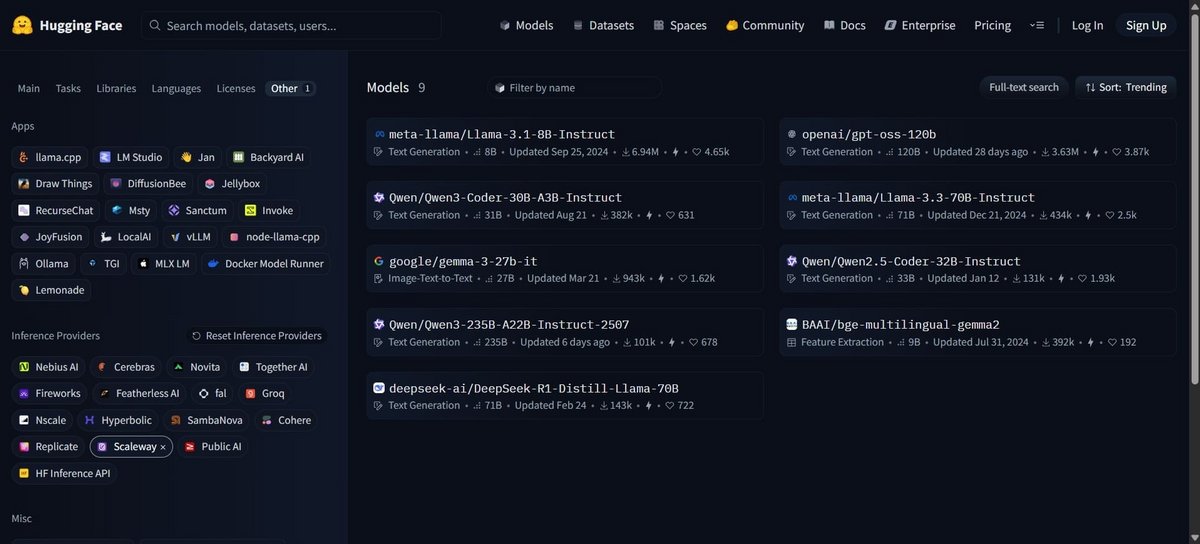Click the Log In link
Screen dimensions: 1200x544
click(1087, 25)
